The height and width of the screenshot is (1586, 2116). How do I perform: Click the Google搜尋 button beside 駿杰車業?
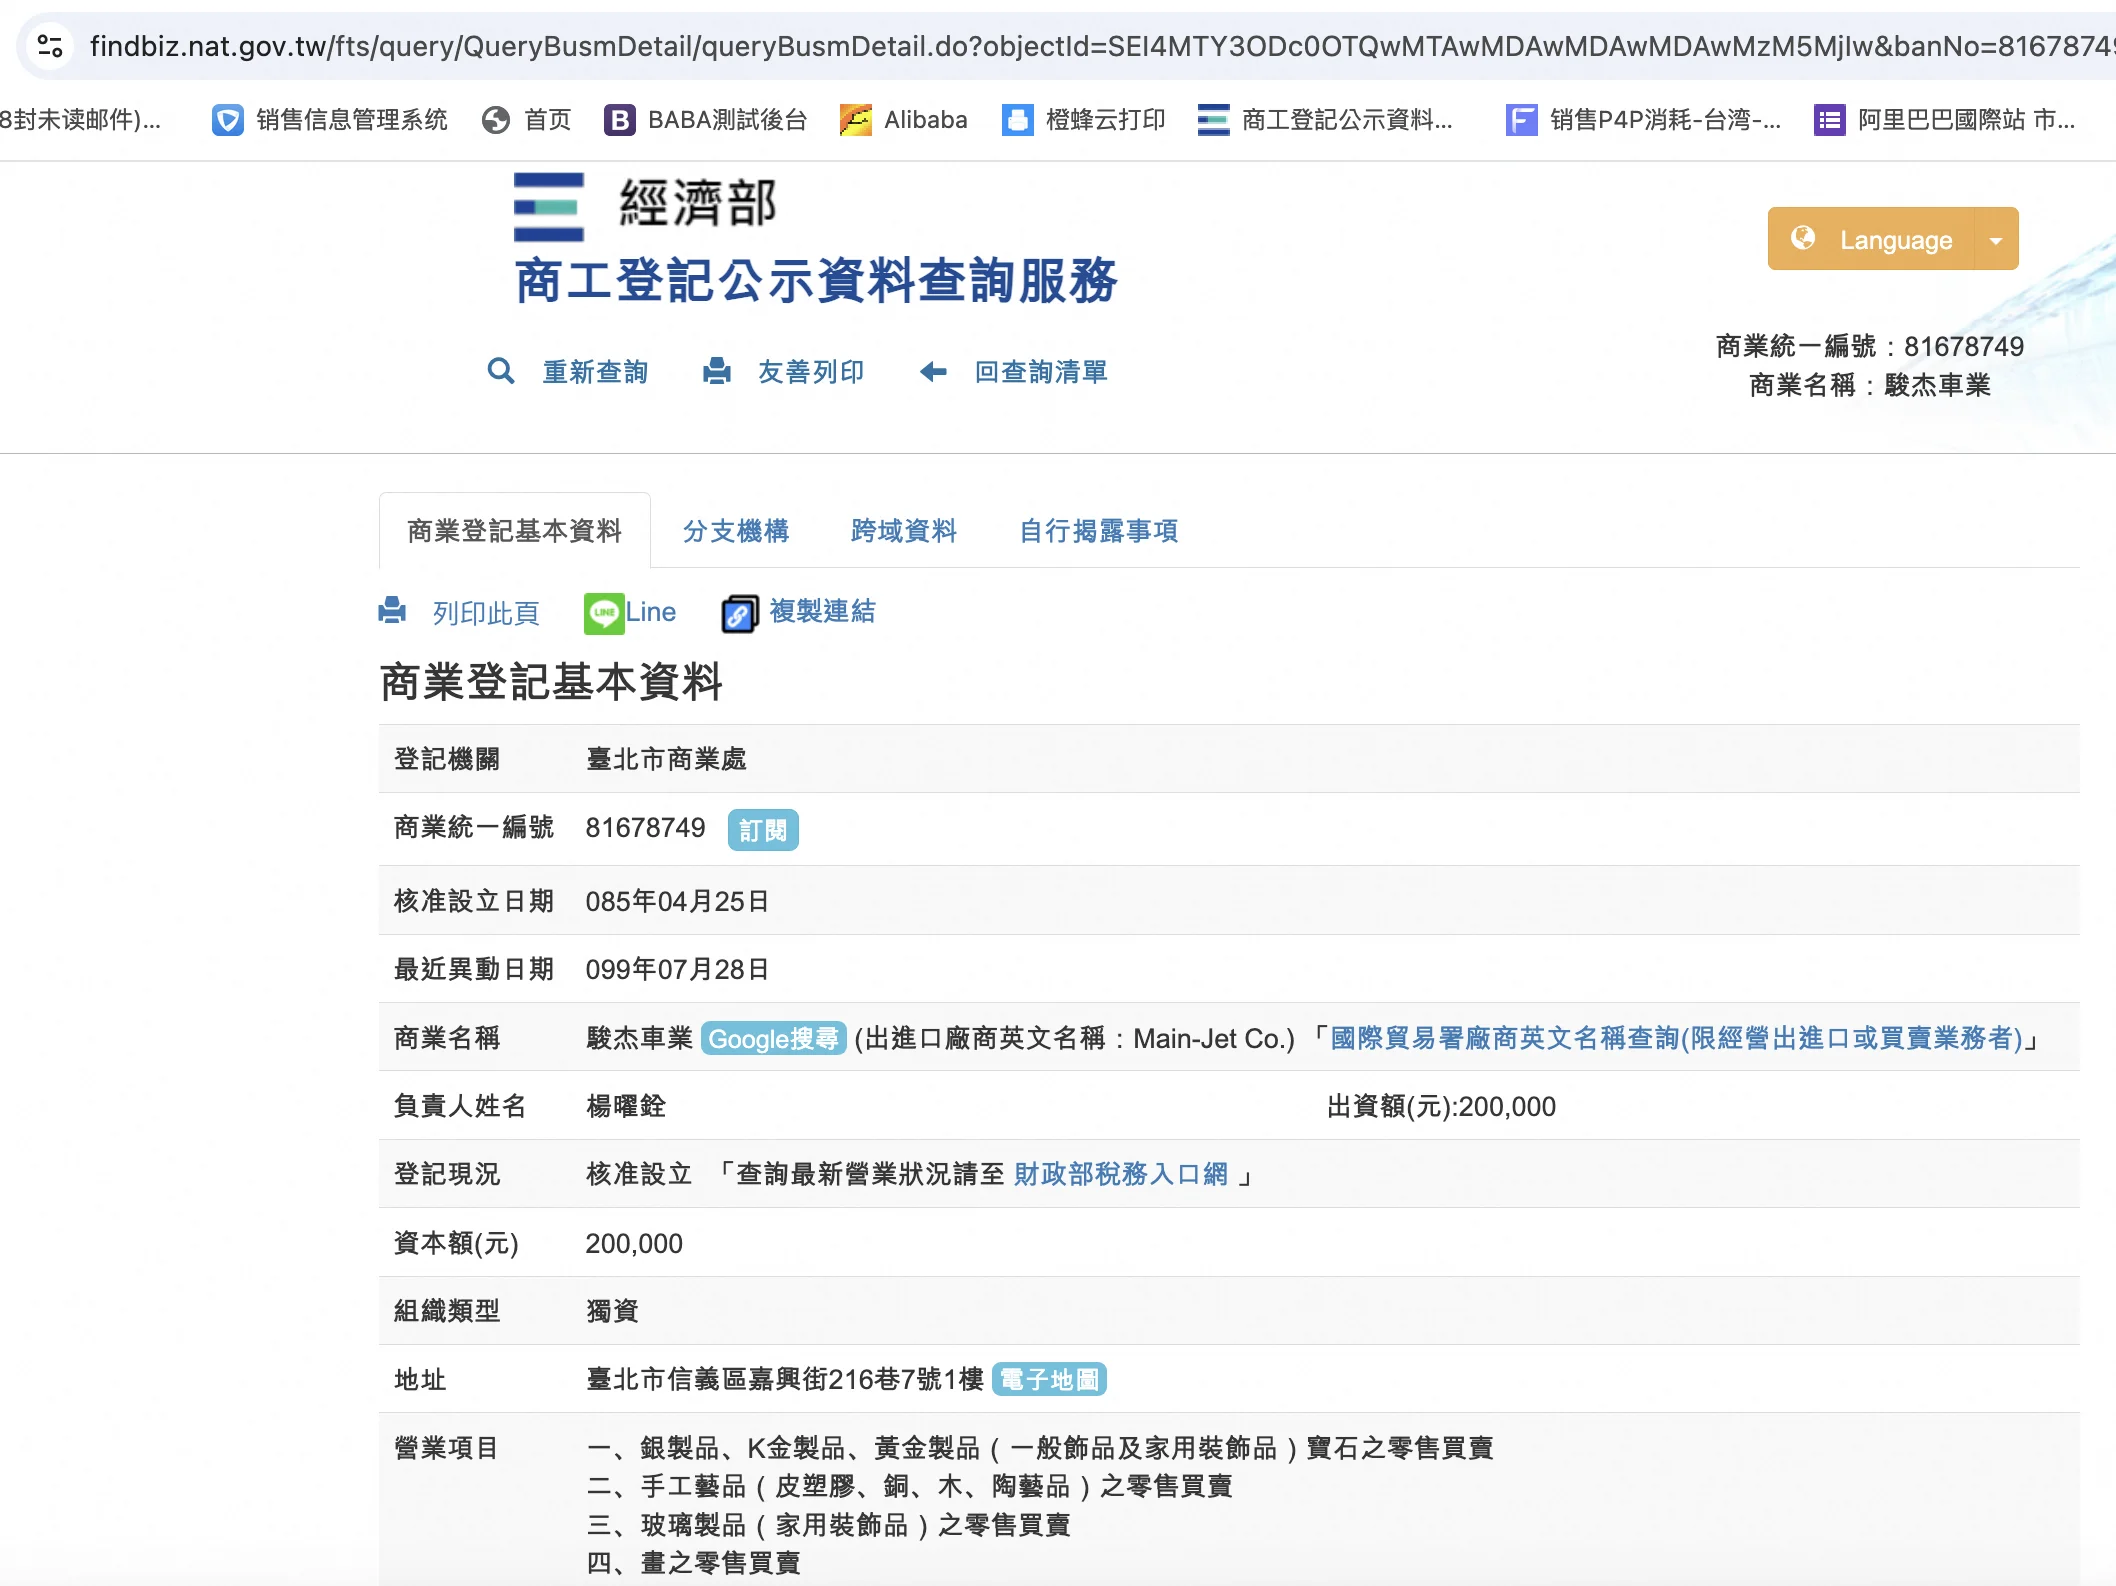click(x=773, y=1039)
